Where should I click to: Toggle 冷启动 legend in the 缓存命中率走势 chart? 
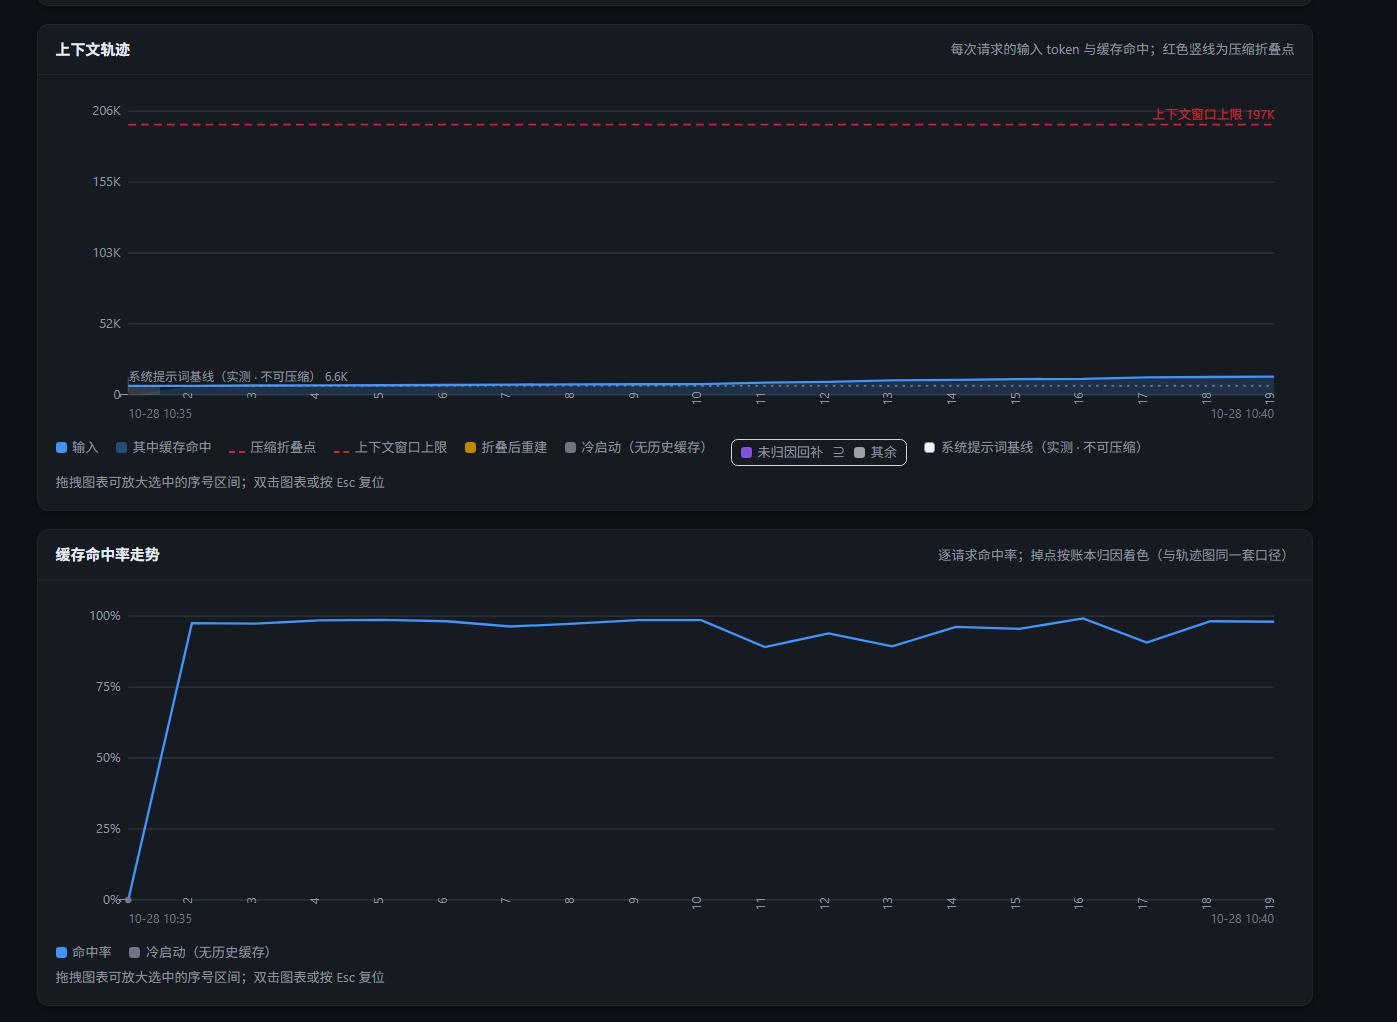(202, 953)
